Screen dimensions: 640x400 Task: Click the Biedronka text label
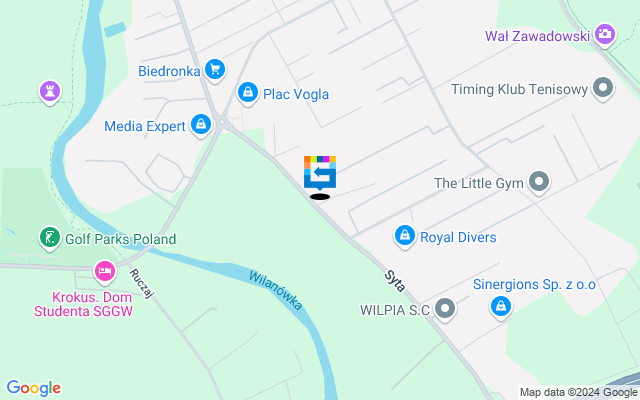169,71
